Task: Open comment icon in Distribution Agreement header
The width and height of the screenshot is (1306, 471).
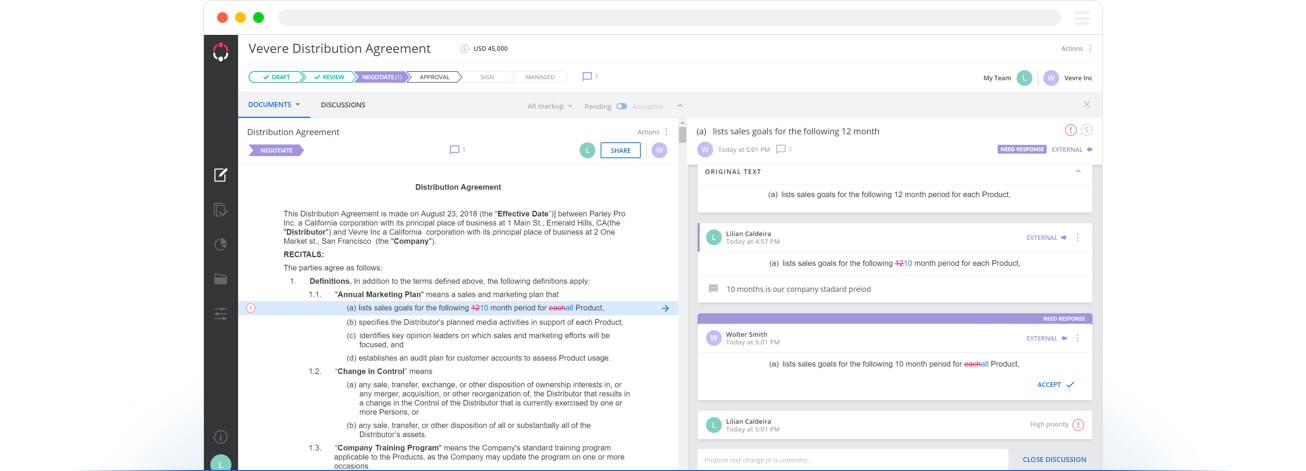Action: coord(455,150)
